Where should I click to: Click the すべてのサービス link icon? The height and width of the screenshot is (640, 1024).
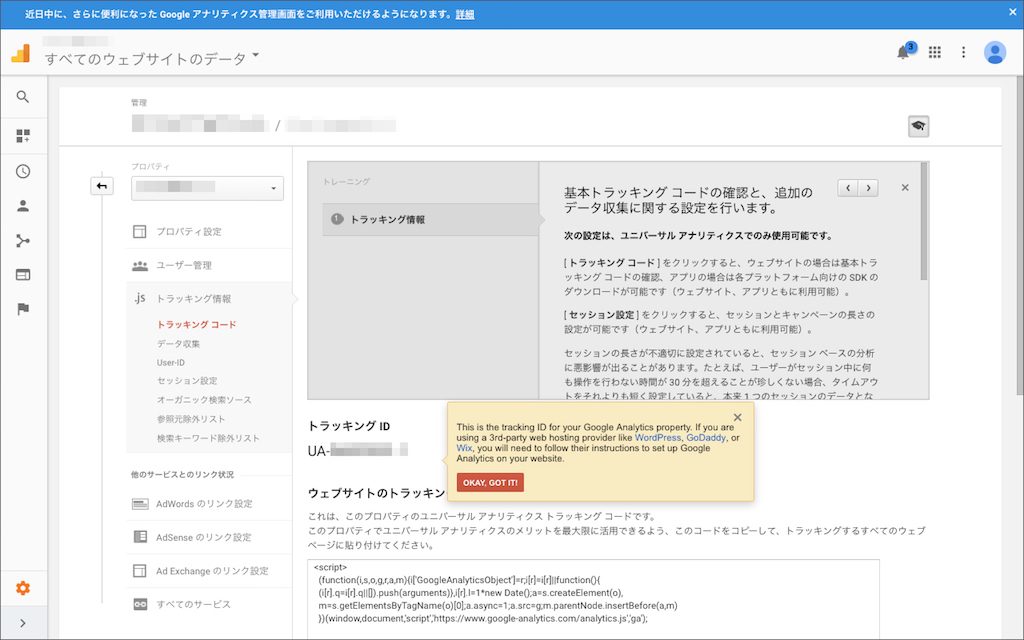(140, 604)
